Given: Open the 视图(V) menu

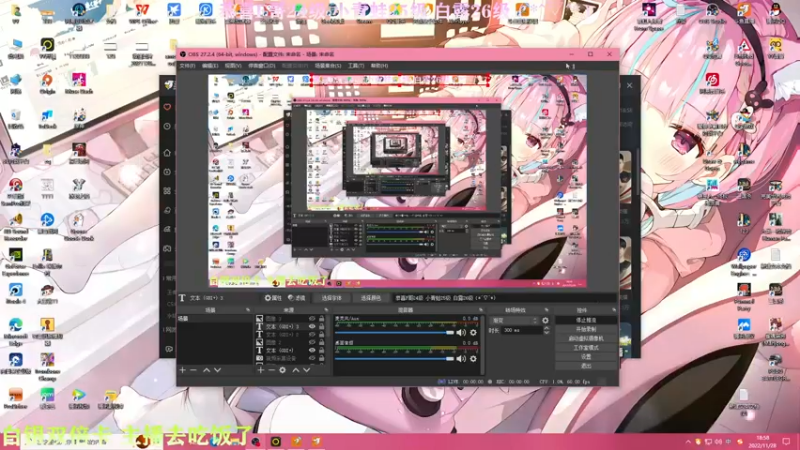Looking at the screenshot, I should tap(233, 66).
